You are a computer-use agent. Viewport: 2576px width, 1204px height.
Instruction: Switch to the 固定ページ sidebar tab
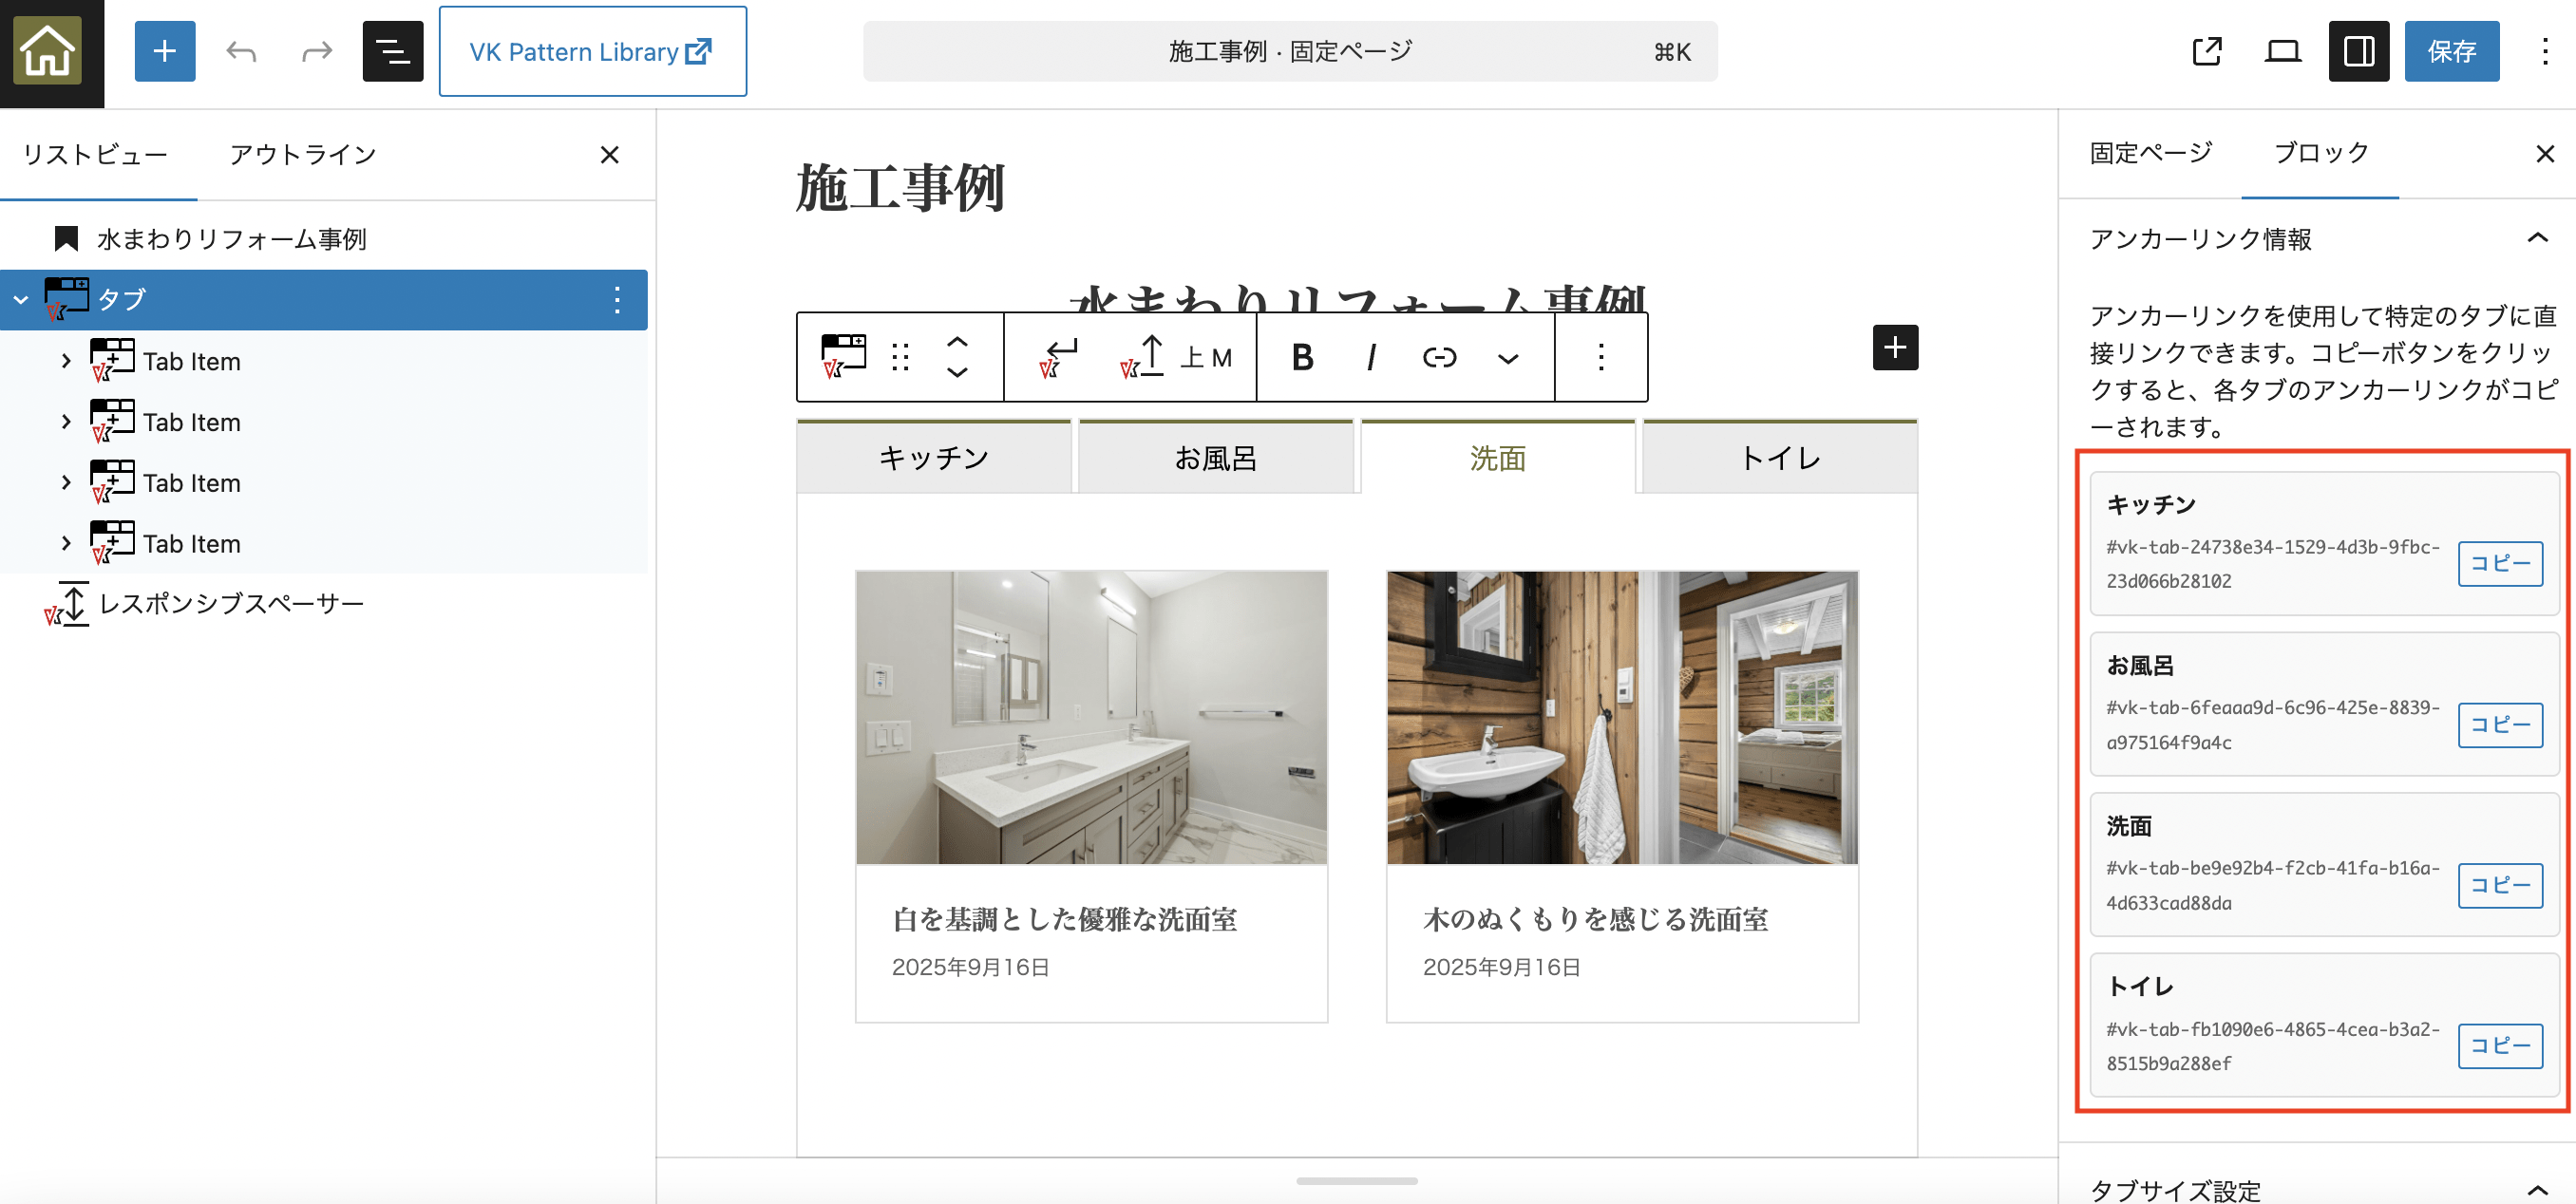(x=2150, y=153)
